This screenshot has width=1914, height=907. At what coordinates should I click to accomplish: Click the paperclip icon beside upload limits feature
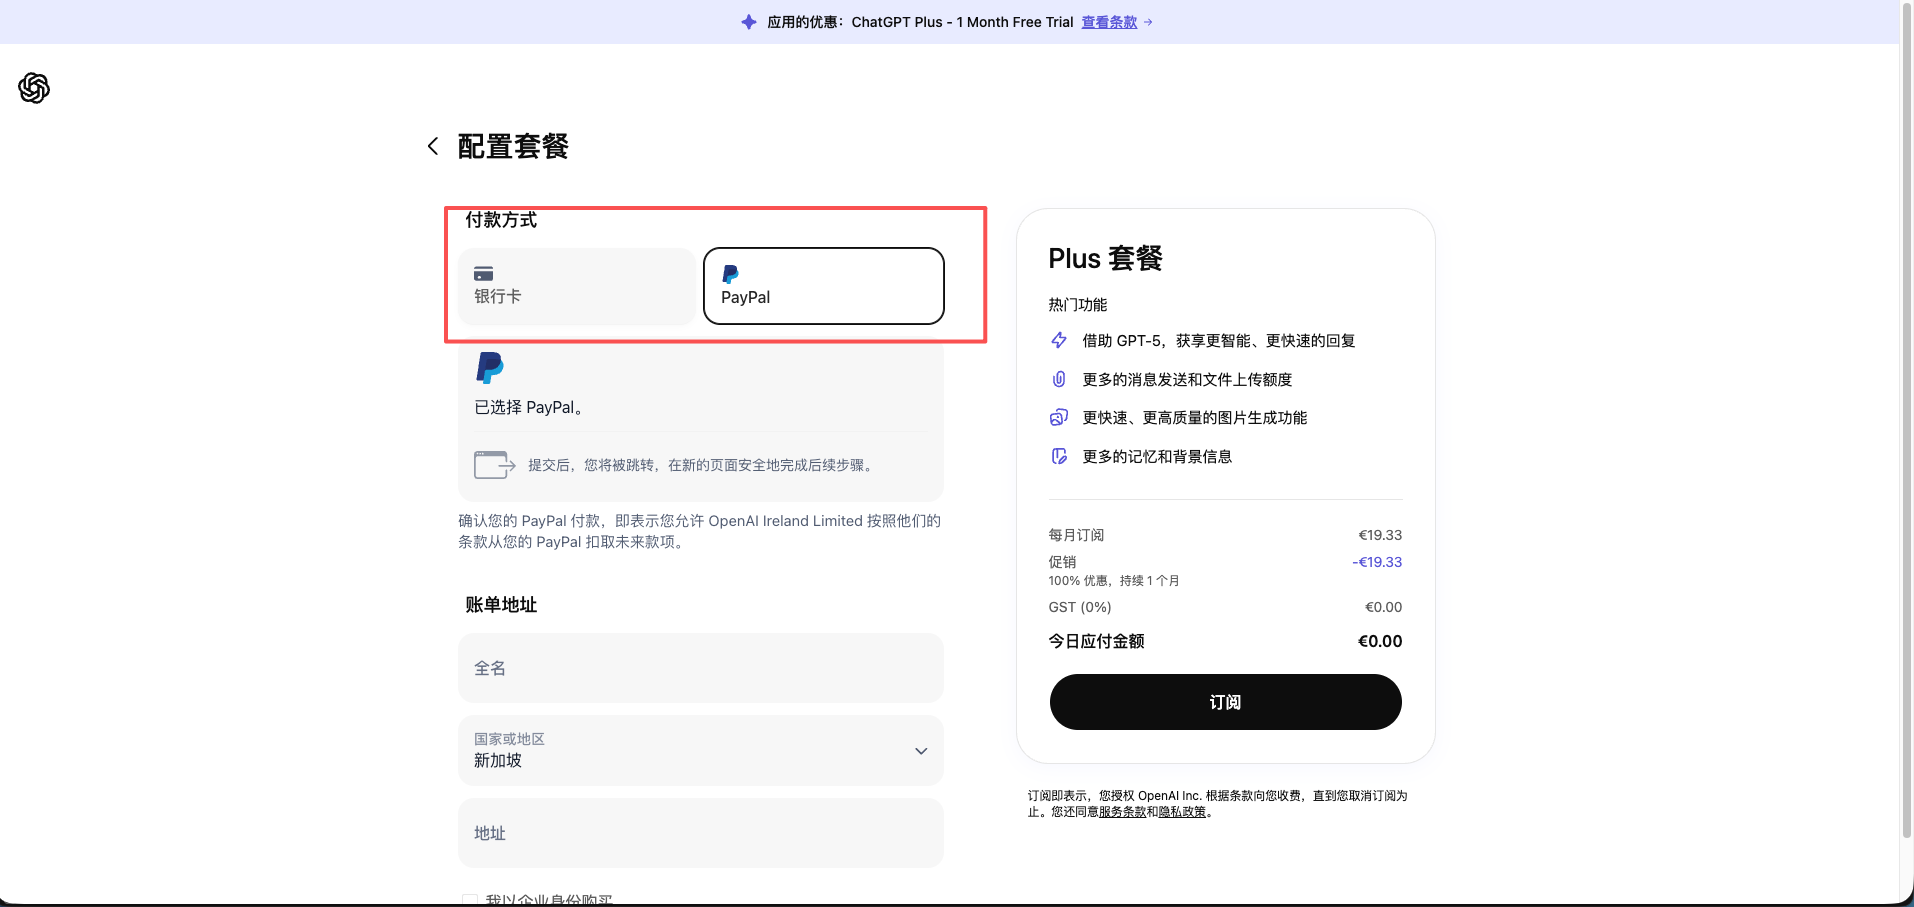(x=1059, y=379)
